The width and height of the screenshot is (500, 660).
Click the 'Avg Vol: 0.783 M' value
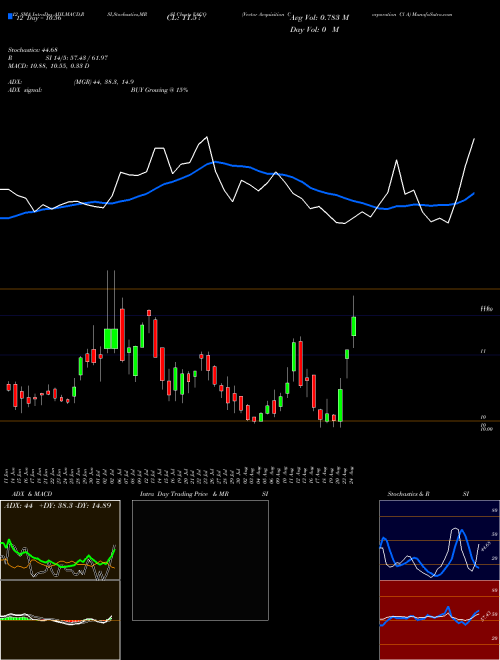[x=320, y=18]
